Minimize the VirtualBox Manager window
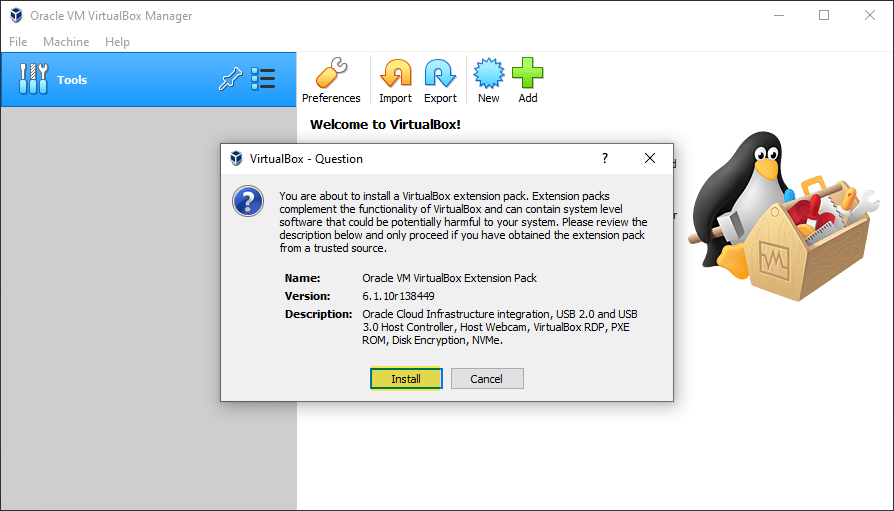Image resolution: width=894 pixels, height=511 pixels. 779,15
